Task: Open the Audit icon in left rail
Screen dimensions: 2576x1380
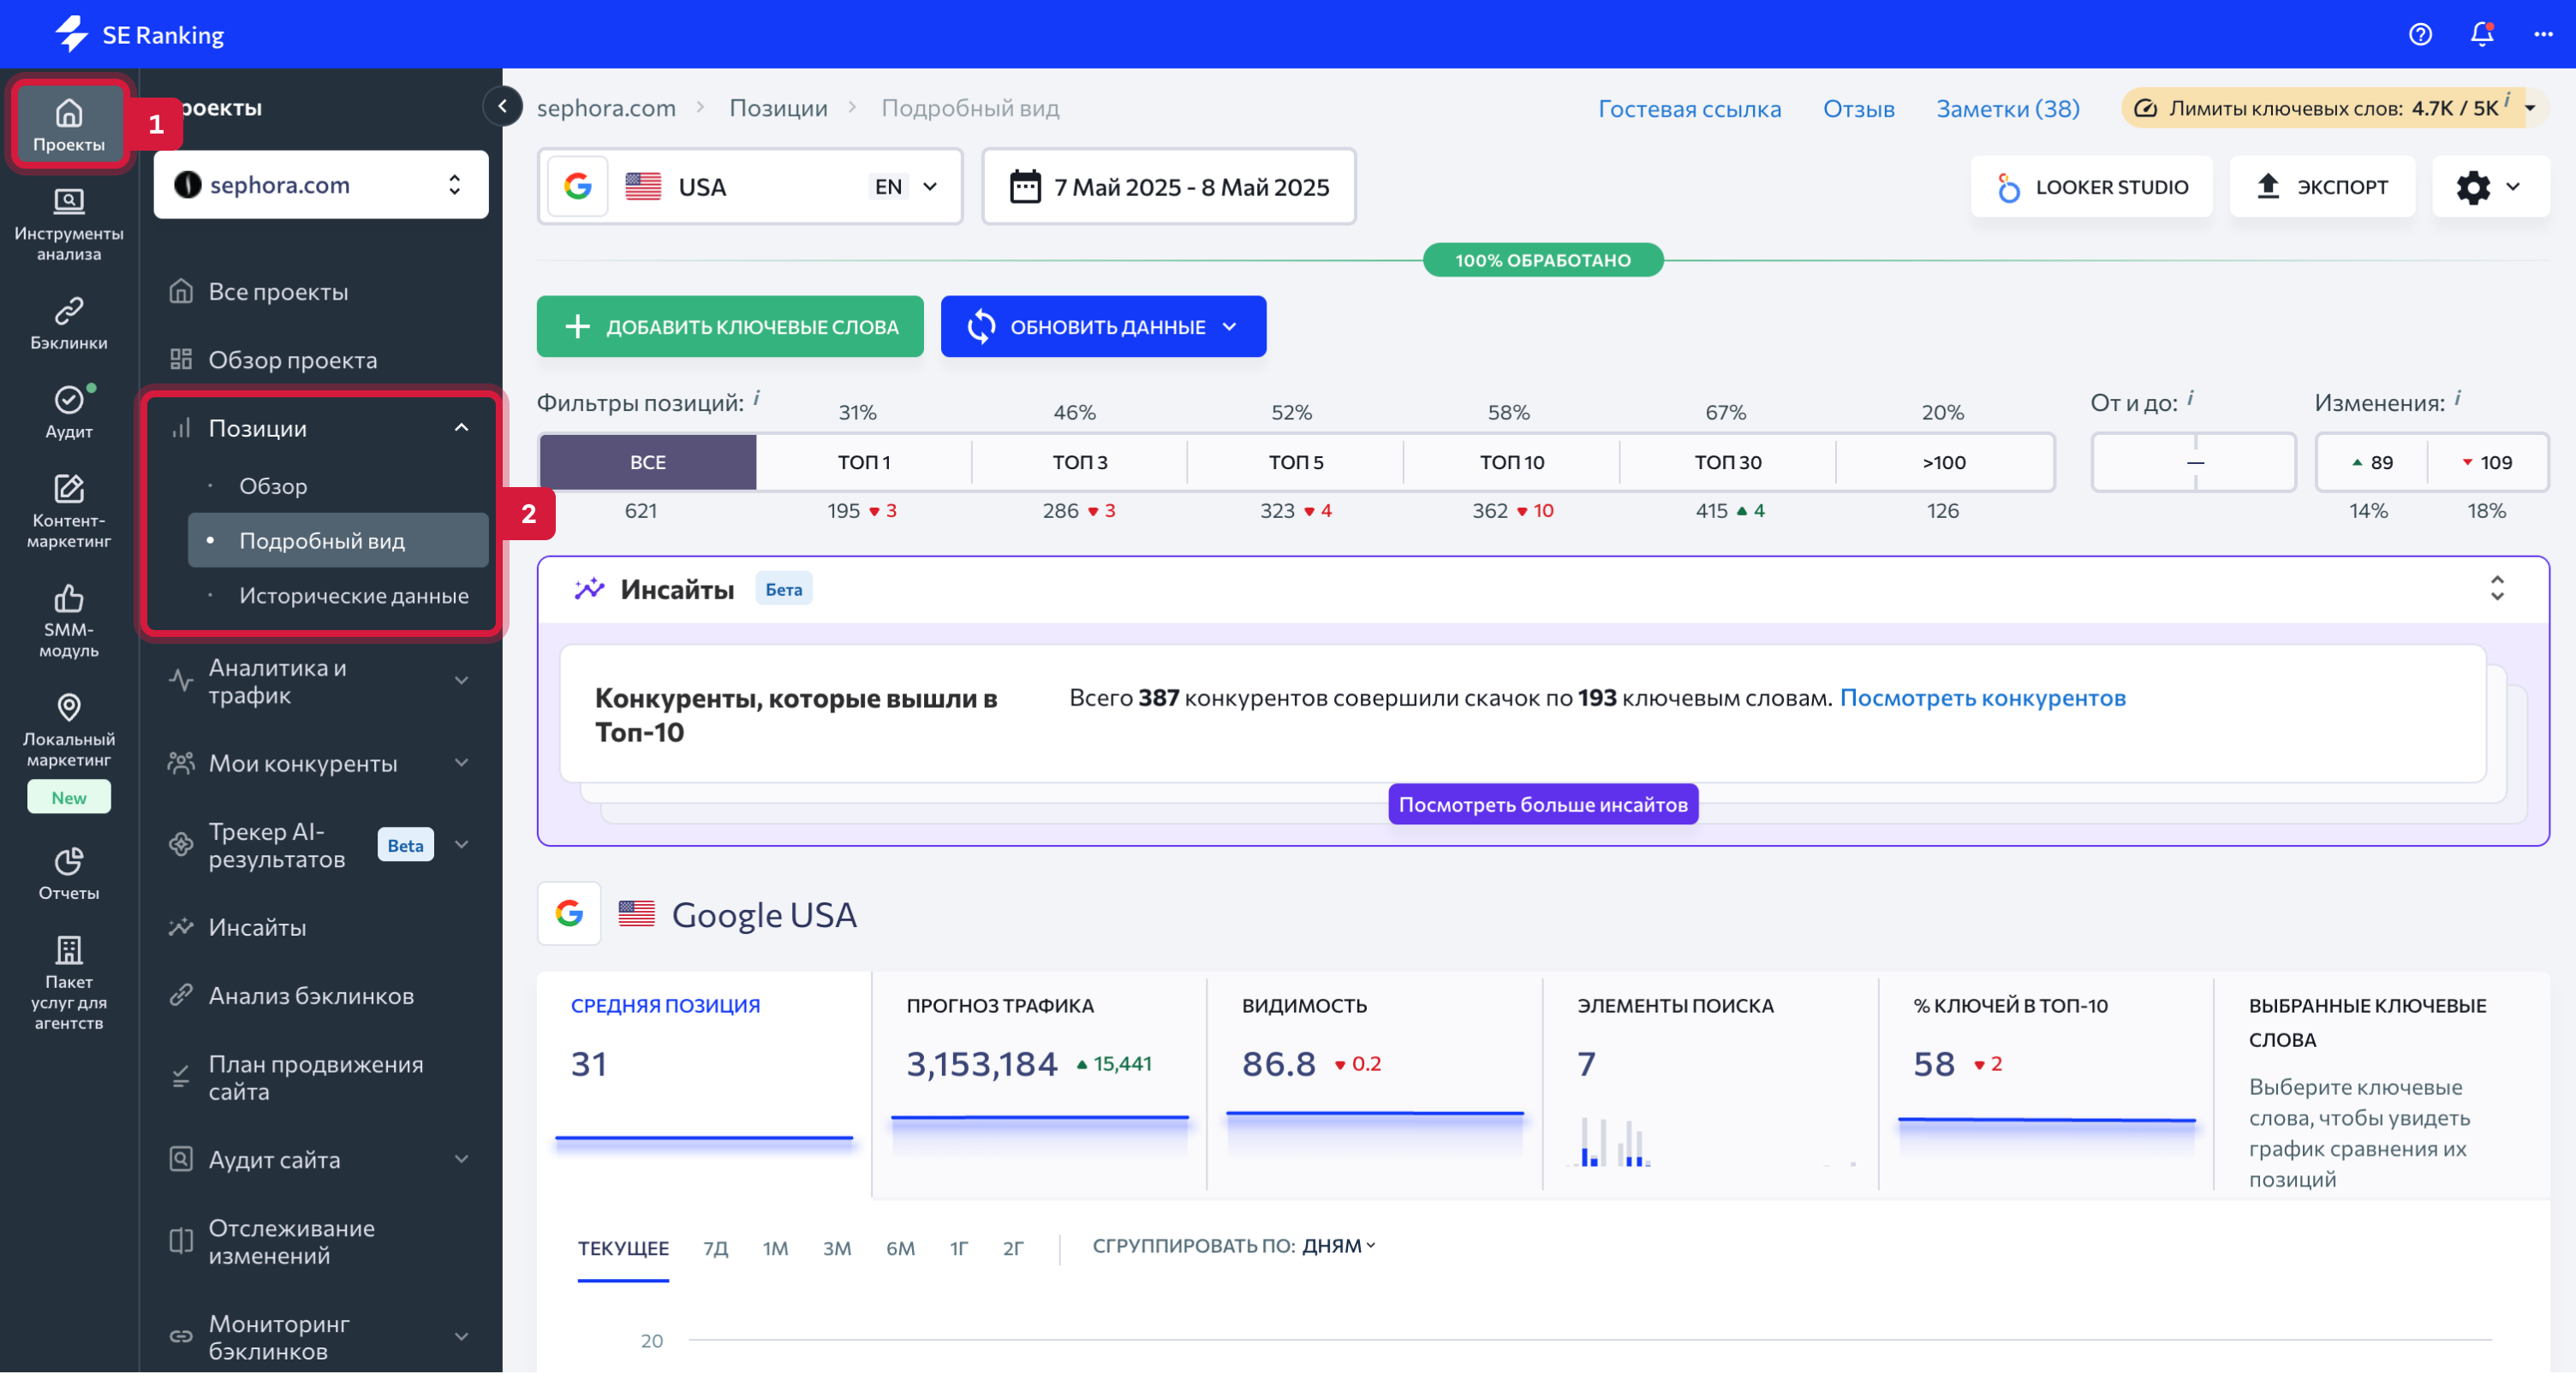Action: [68, 413]
